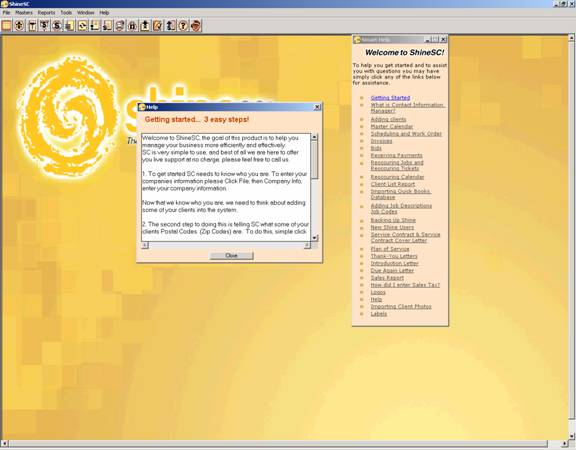Click the brown face icon at the toolbar's end
Viewport: 576px width, 450px height.
pyautogui.click(x=196, y=26)
